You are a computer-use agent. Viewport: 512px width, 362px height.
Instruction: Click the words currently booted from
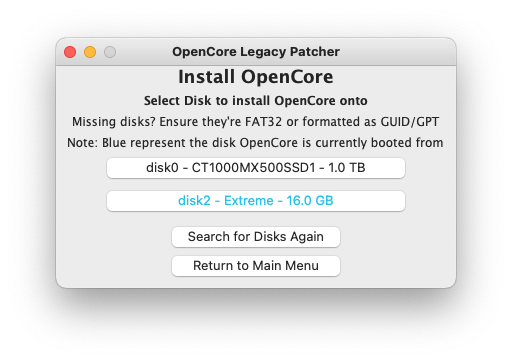click(x=379, y=143)
